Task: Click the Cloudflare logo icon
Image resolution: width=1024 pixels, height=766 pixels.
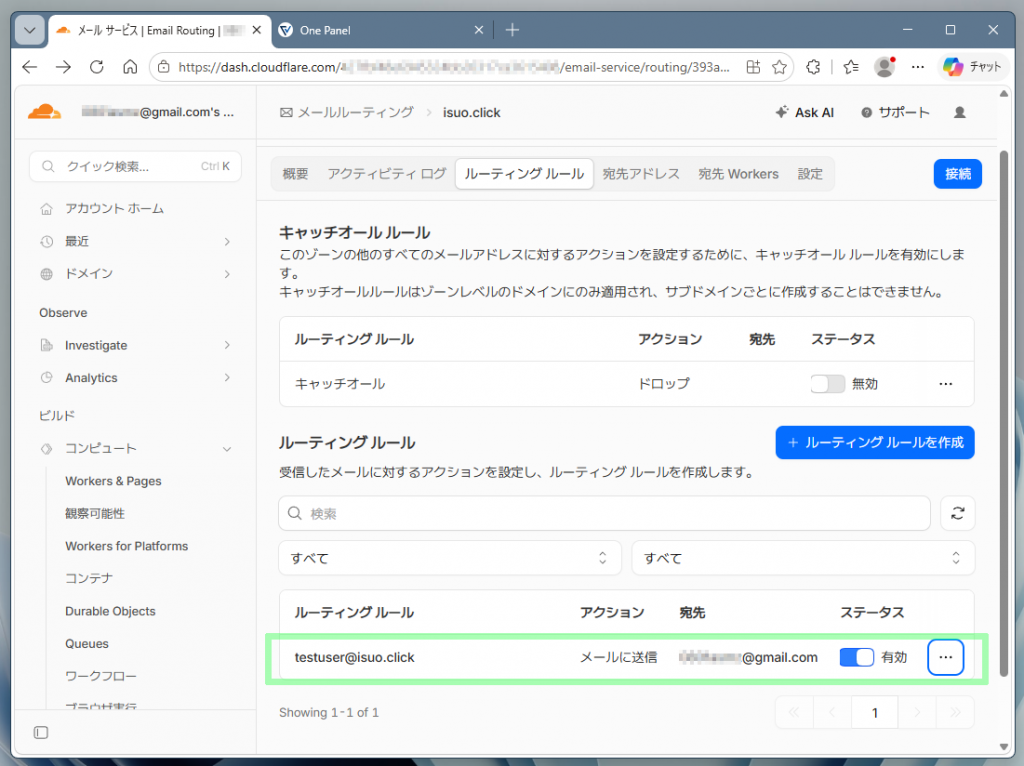Action: pos(44,112)
